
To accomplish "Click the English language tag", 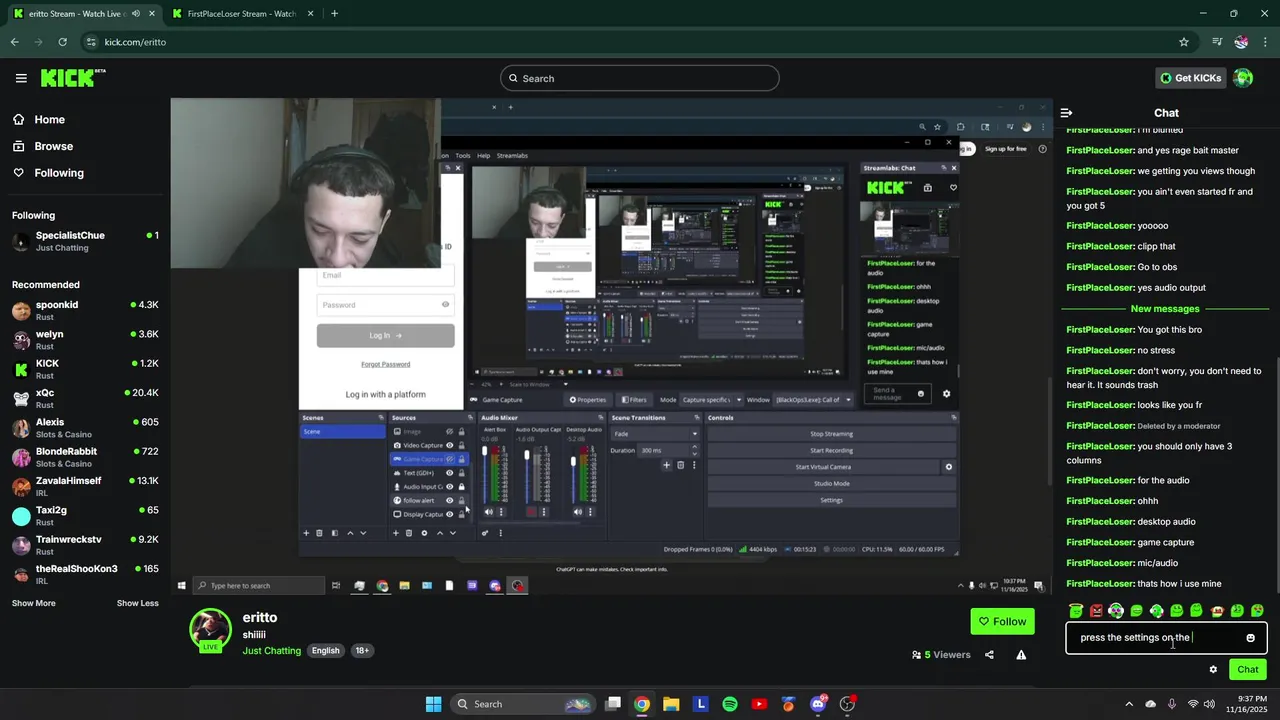I will pyautogui.click(x=325, y=651).
